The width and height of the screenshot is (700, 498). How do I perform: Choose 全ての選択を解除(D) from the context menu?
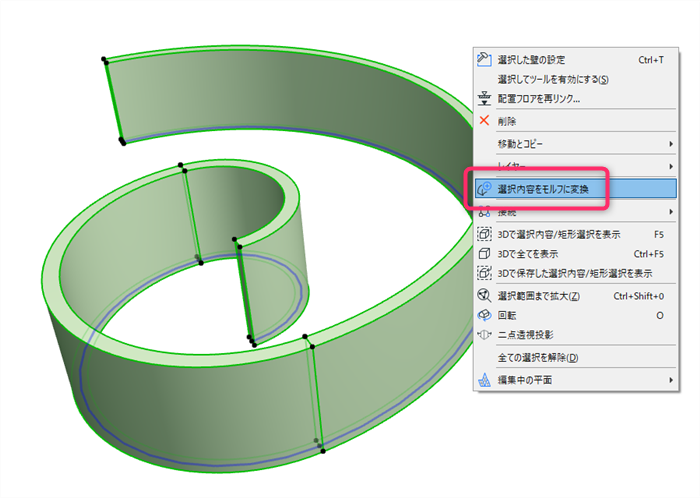pyautogui.click(x=538, y=357)
